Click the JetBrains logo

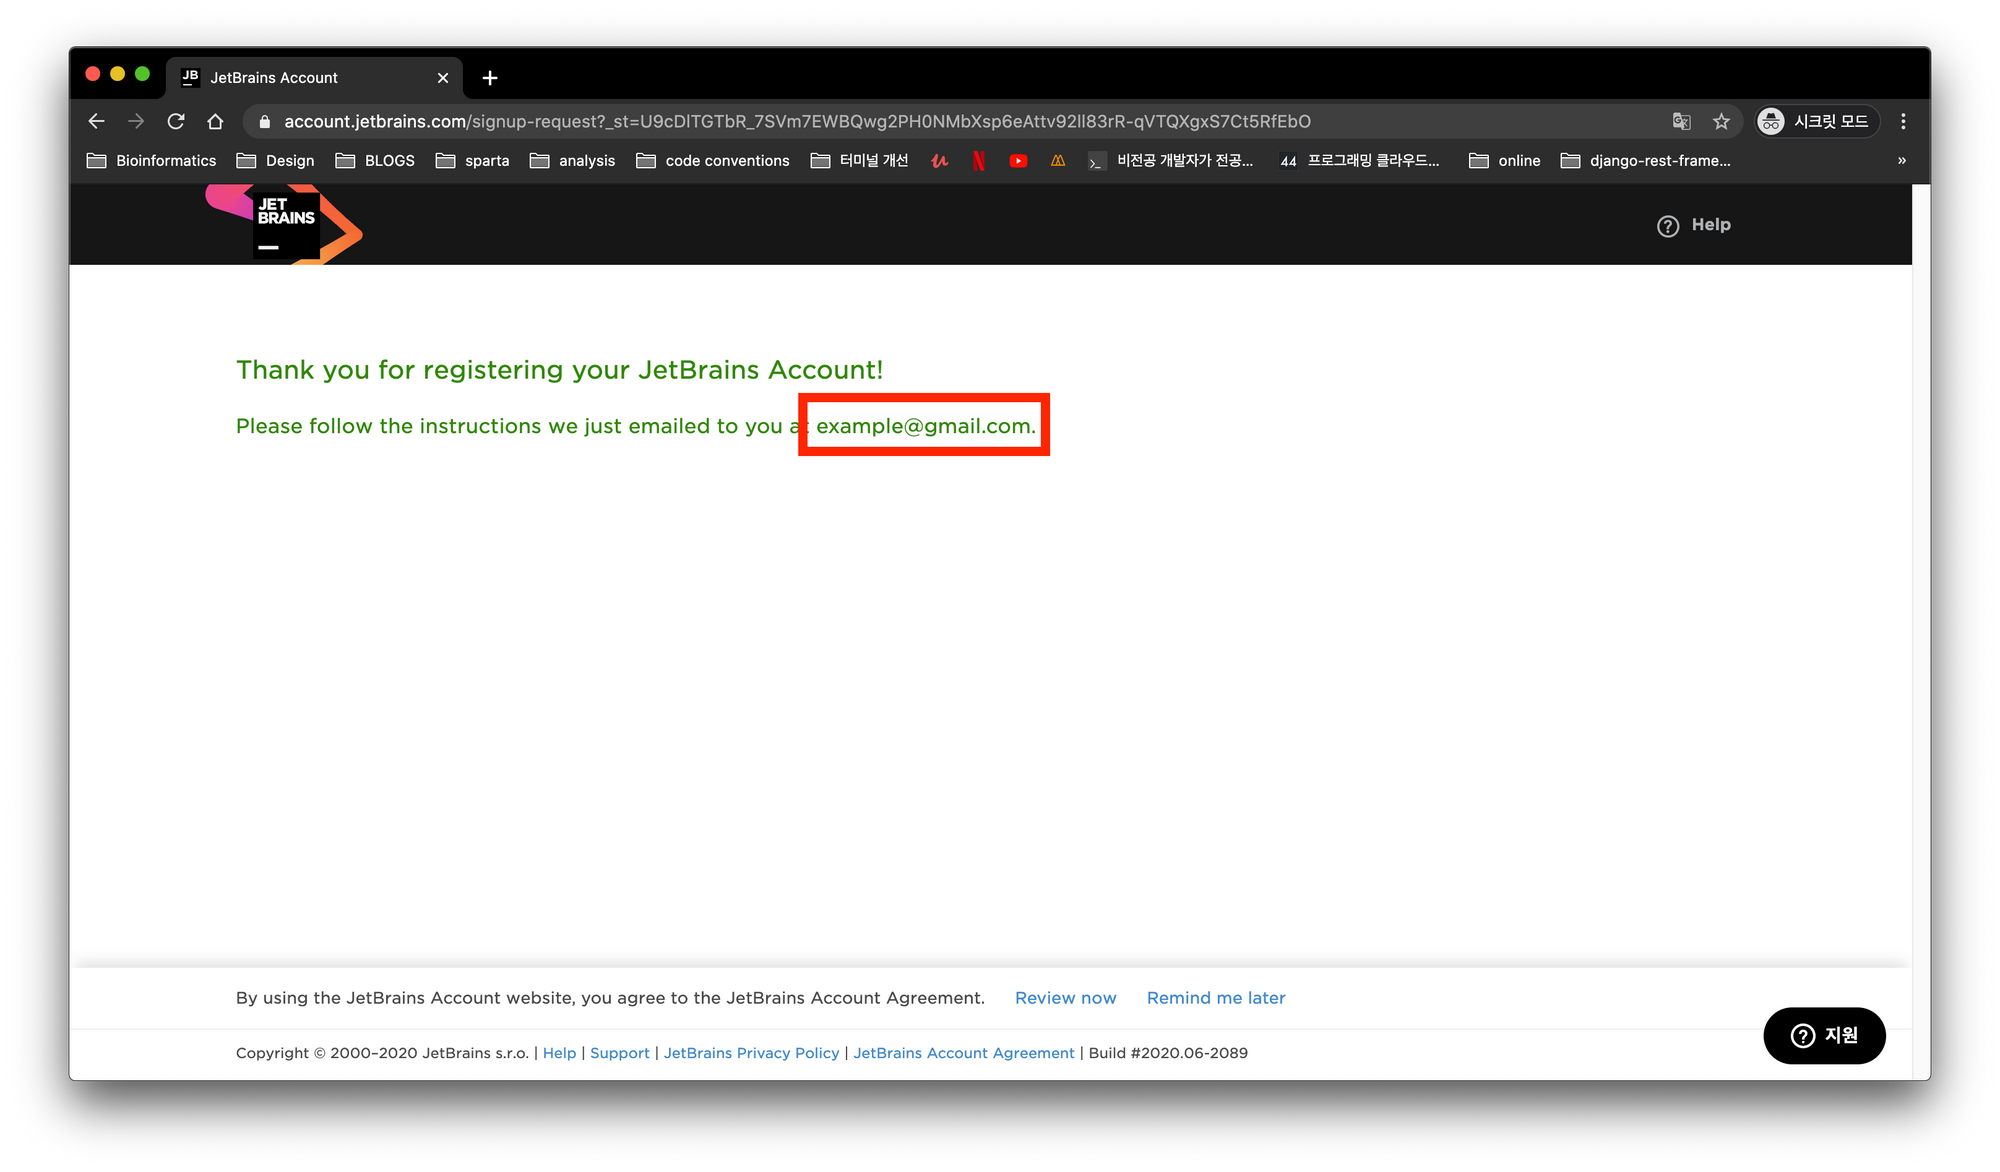[x=287, y=225]
